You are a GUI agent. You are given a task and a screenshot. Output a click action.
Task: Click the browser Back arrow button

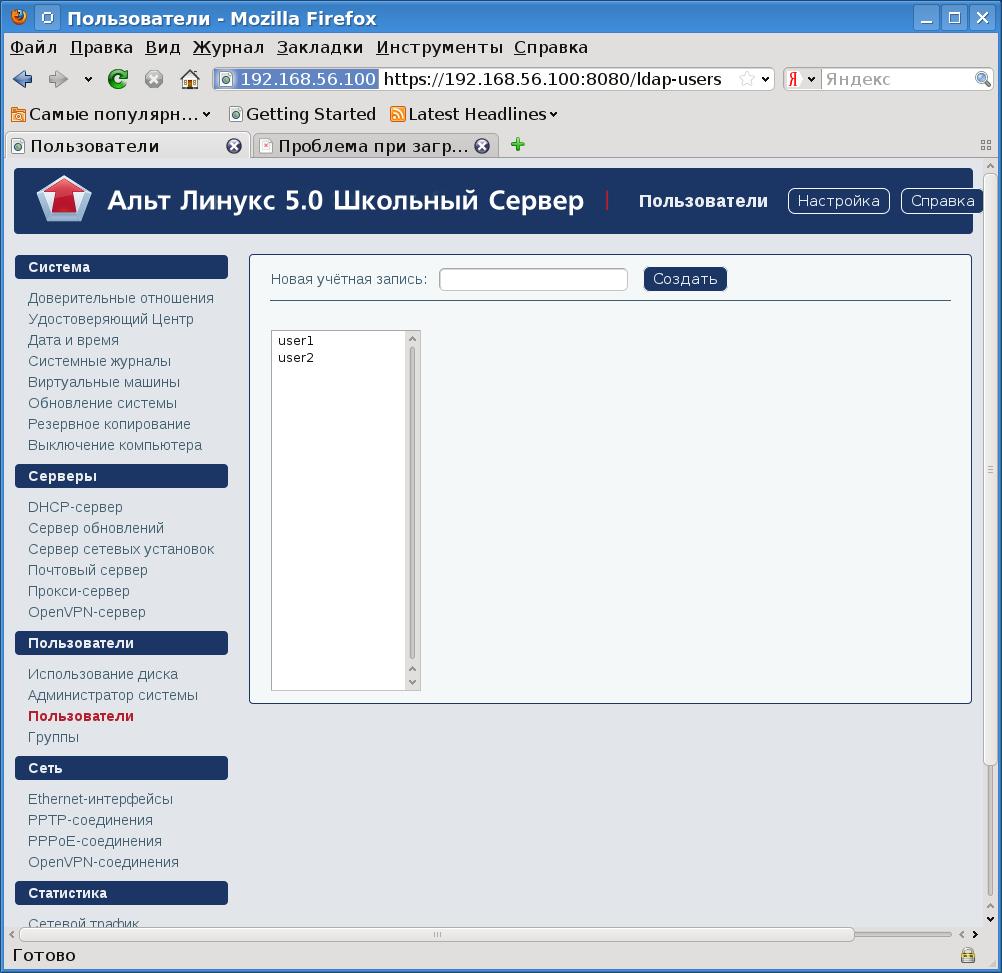[23, 79]
